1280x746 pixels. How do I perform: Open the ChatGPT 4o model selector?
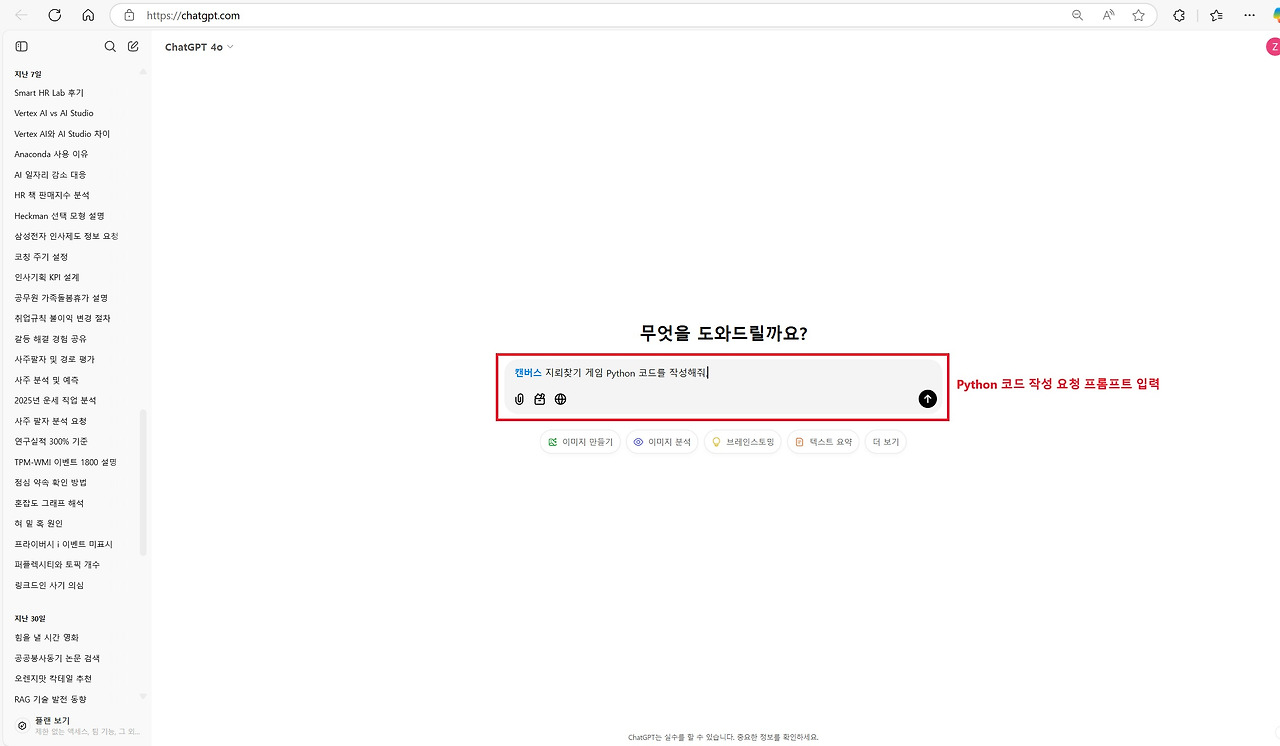199,47
